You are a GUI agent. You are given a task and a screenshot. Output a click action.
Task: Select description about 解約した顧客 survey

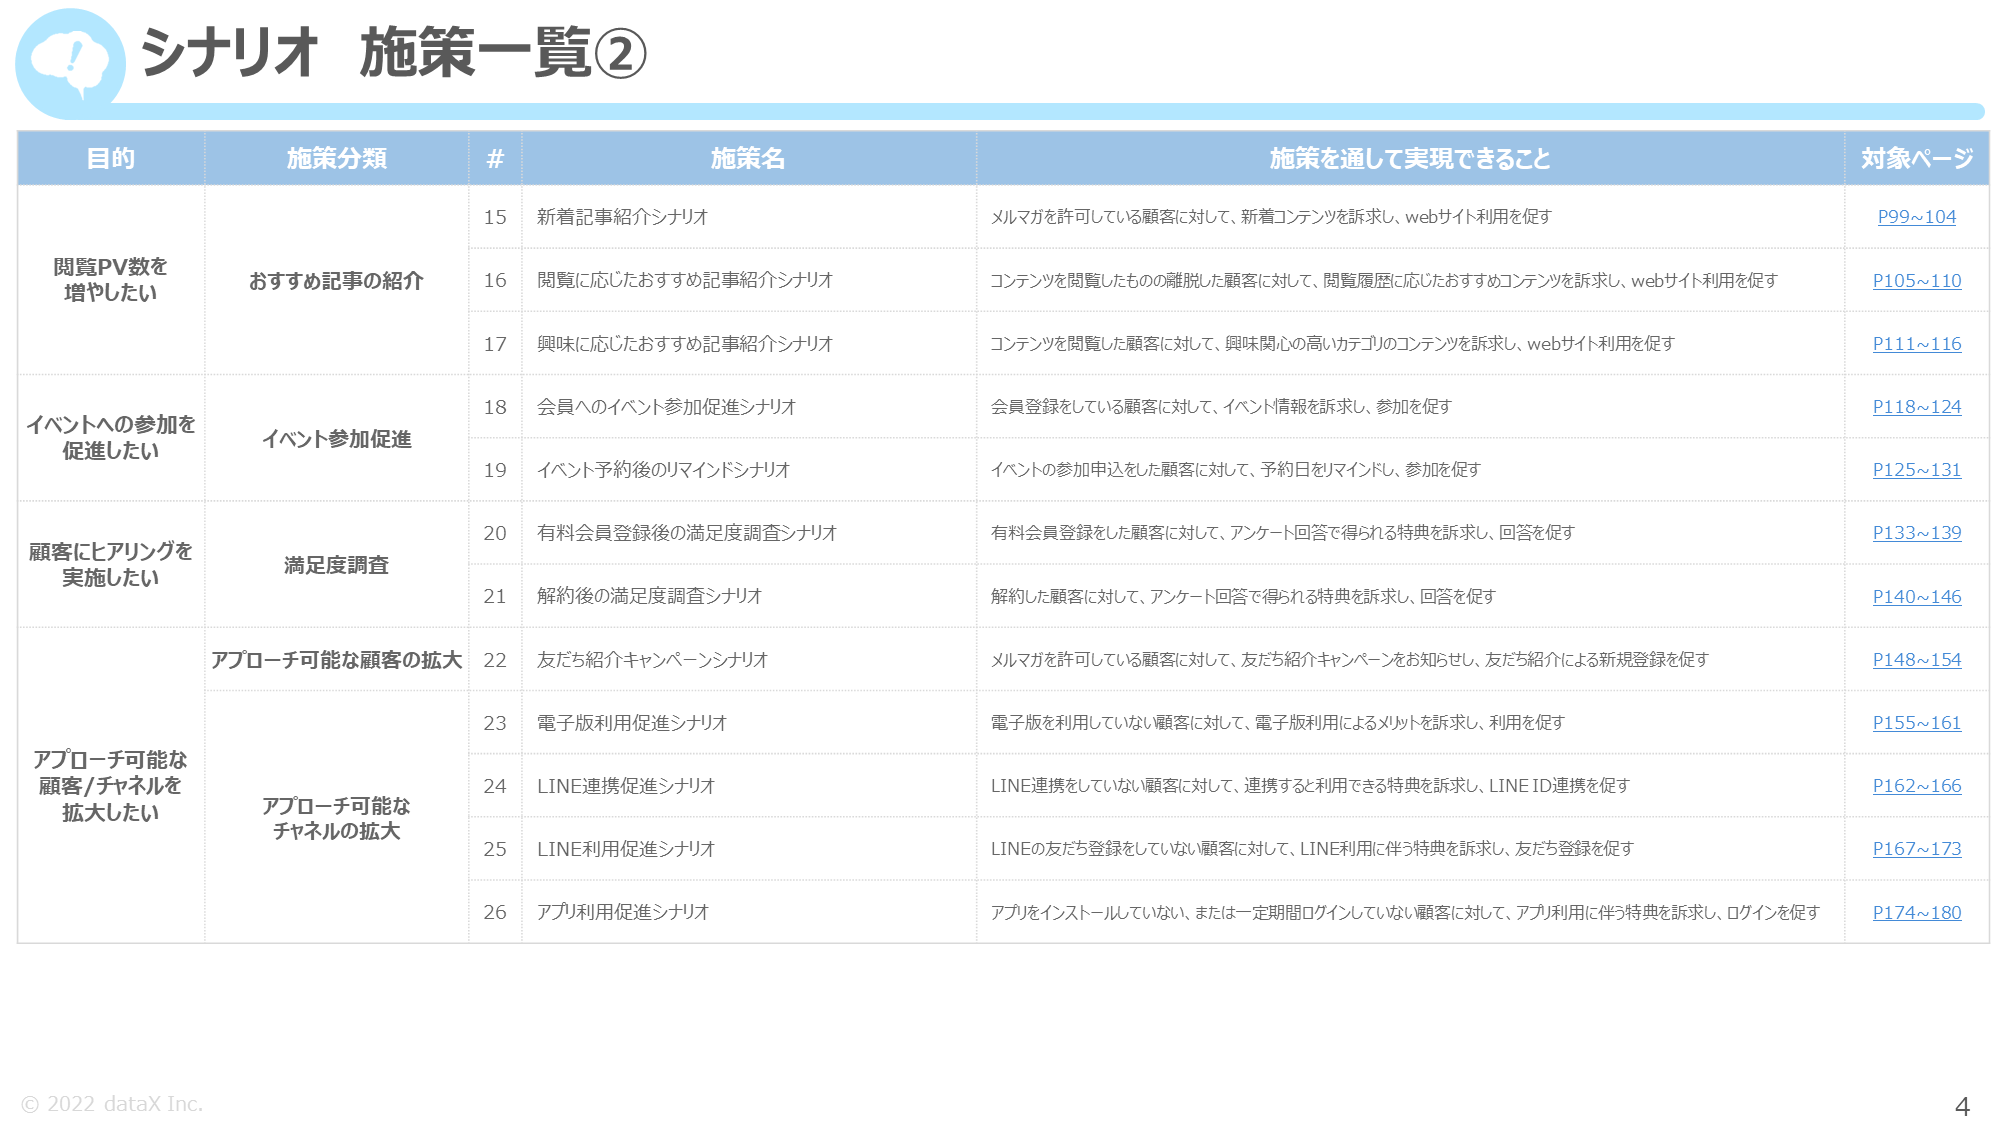click(x=1410, y=596)
